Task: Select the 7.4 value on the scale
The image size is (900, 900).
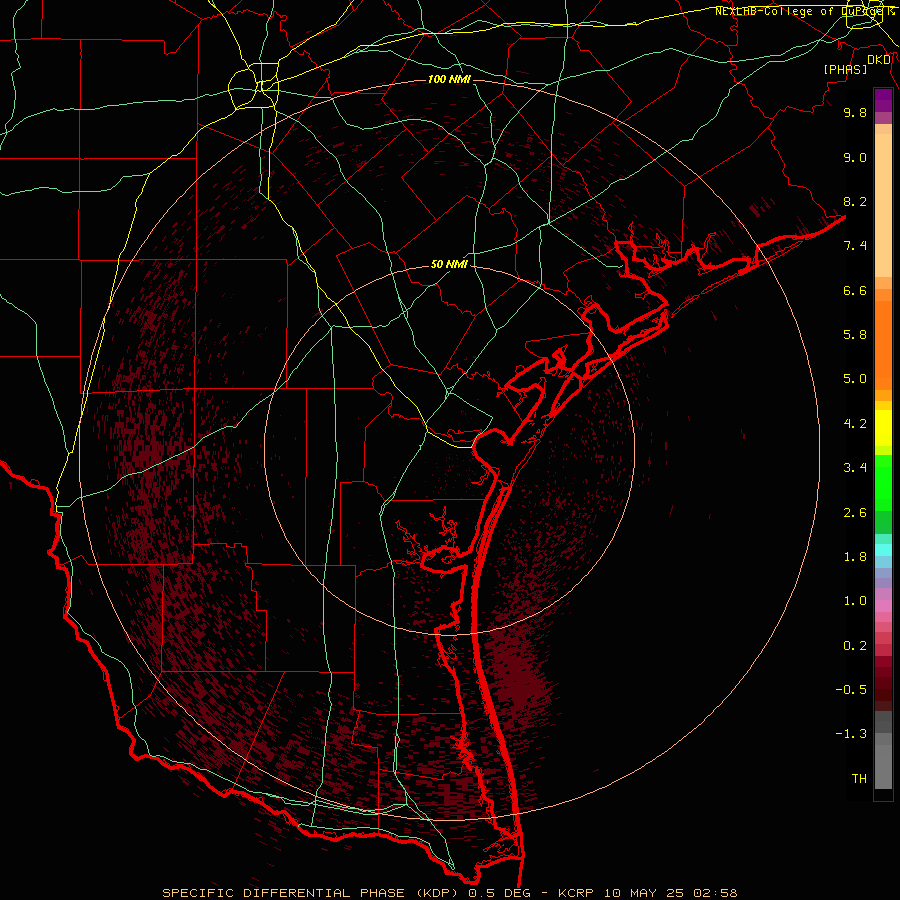Action: click(855, 246)
